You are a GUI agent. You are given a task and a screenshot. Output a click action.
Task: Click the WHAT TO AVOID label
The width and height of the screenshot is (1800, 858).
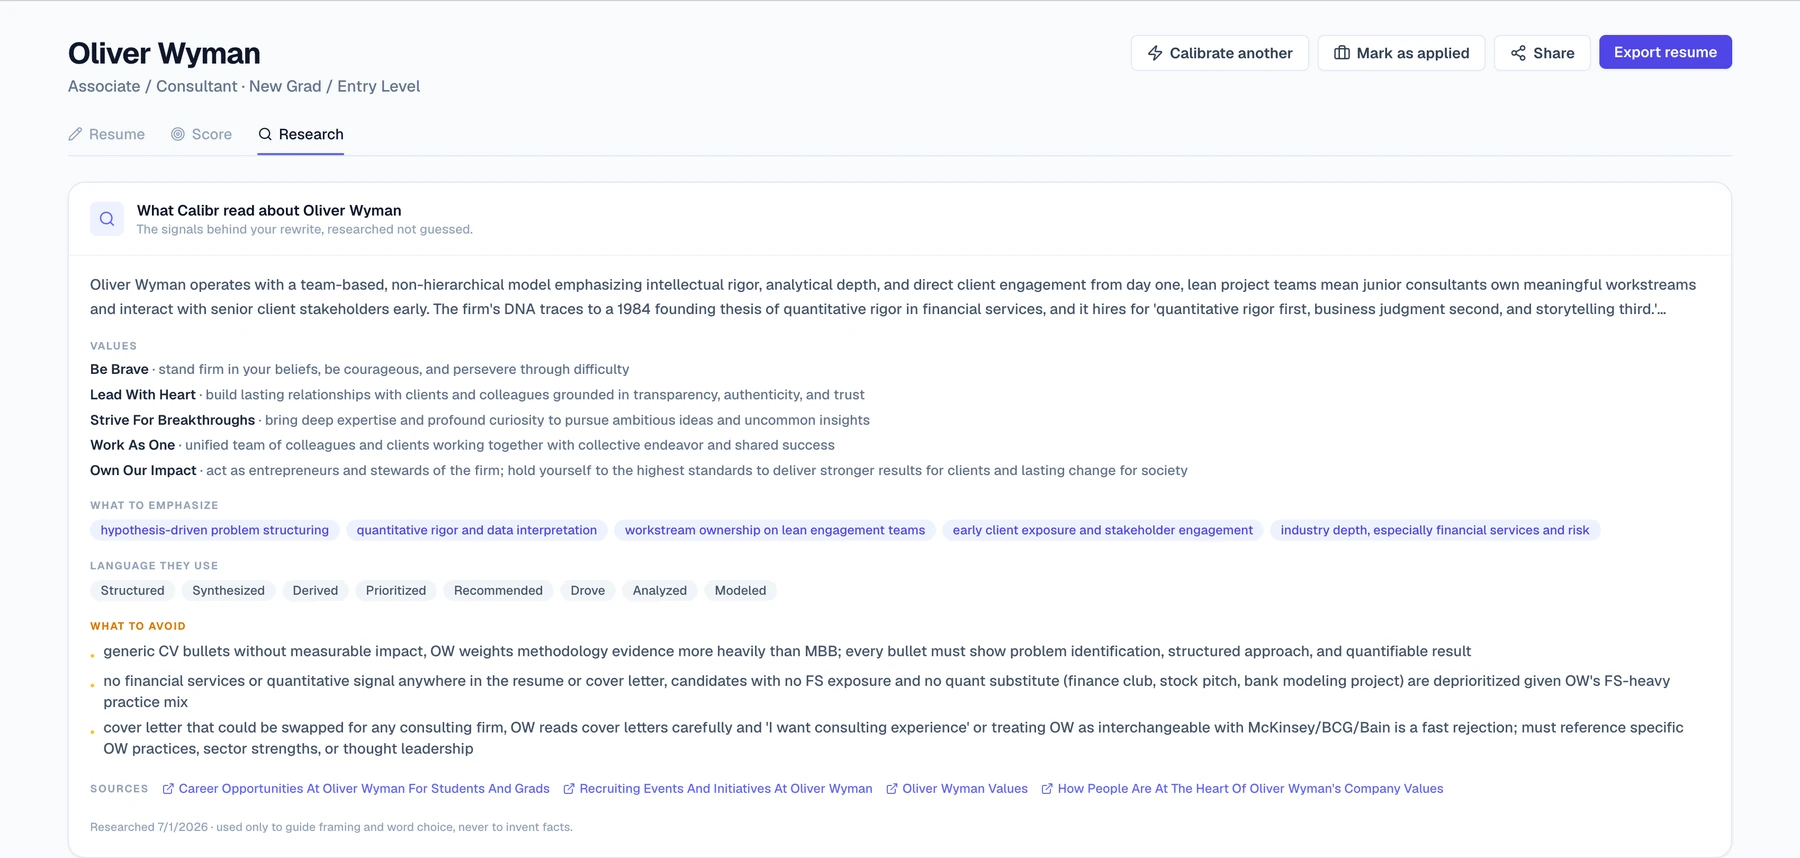138,626
